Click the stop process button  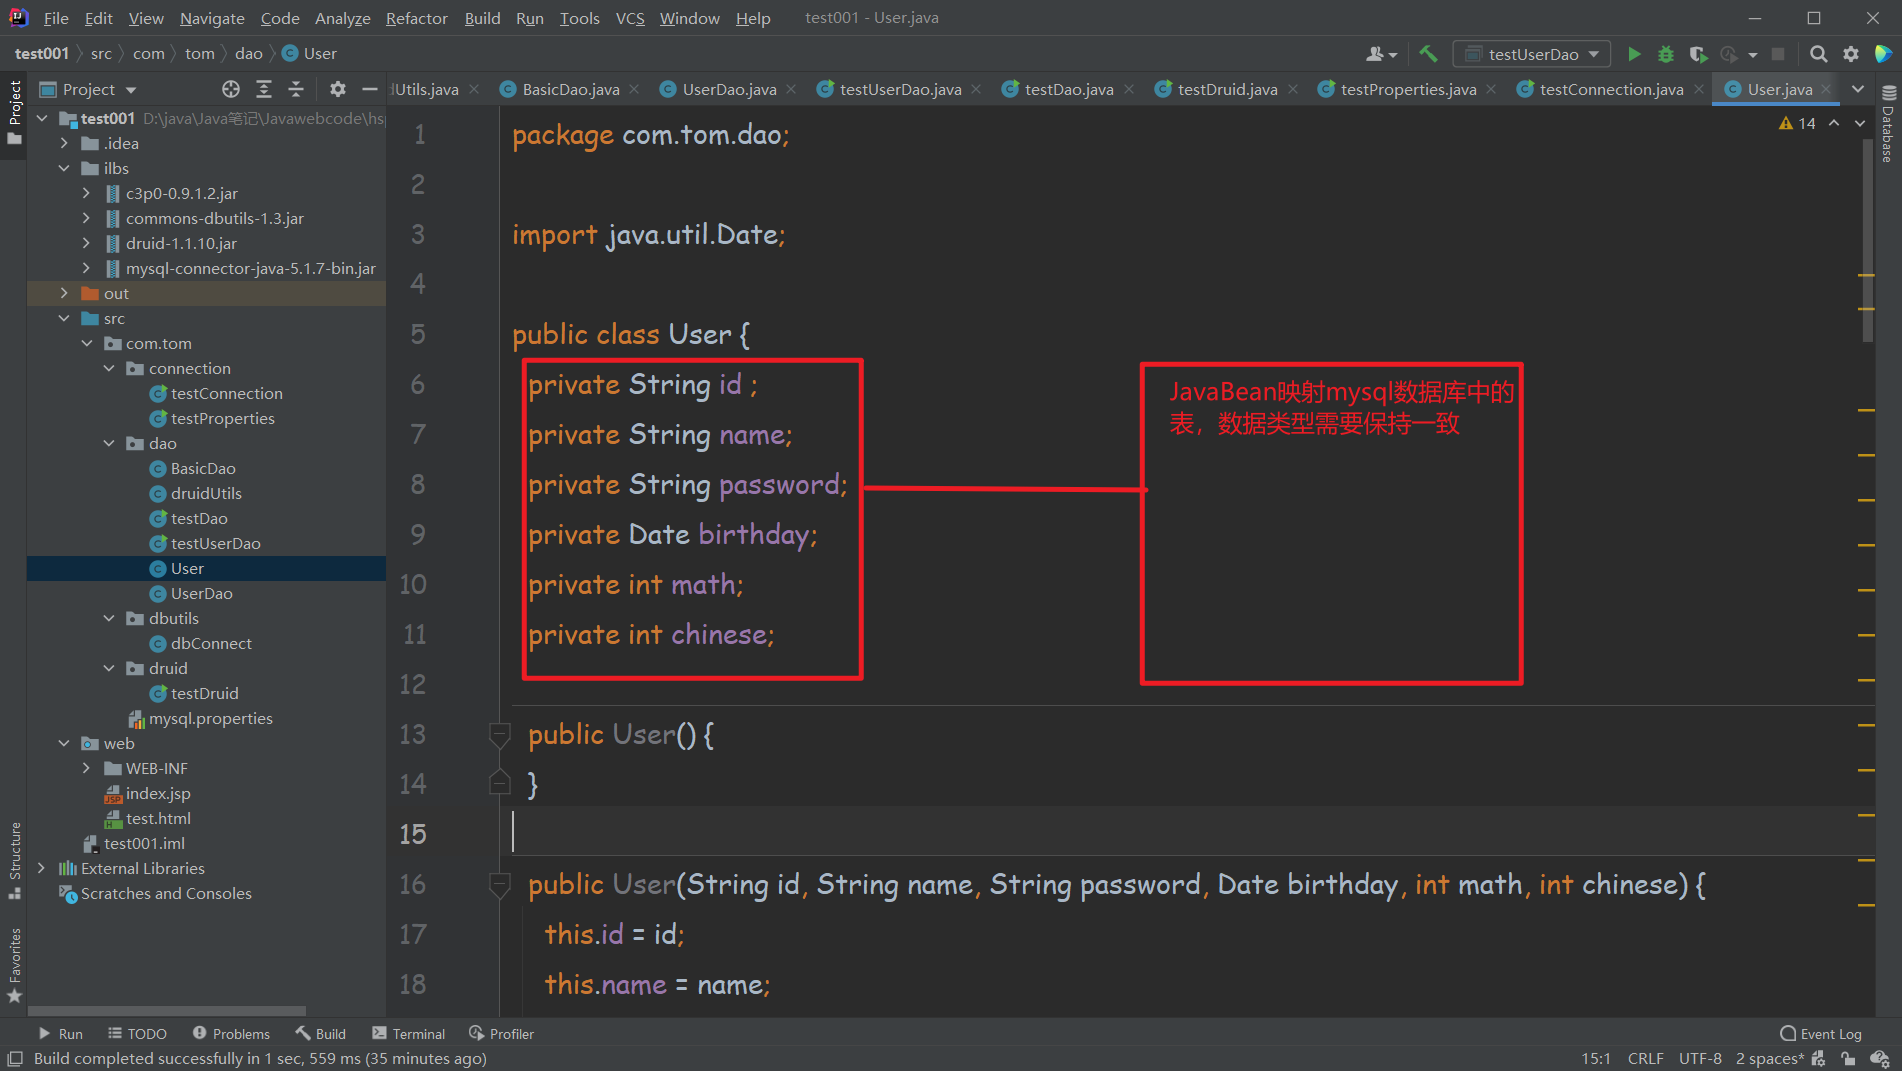coord(1778,54)
